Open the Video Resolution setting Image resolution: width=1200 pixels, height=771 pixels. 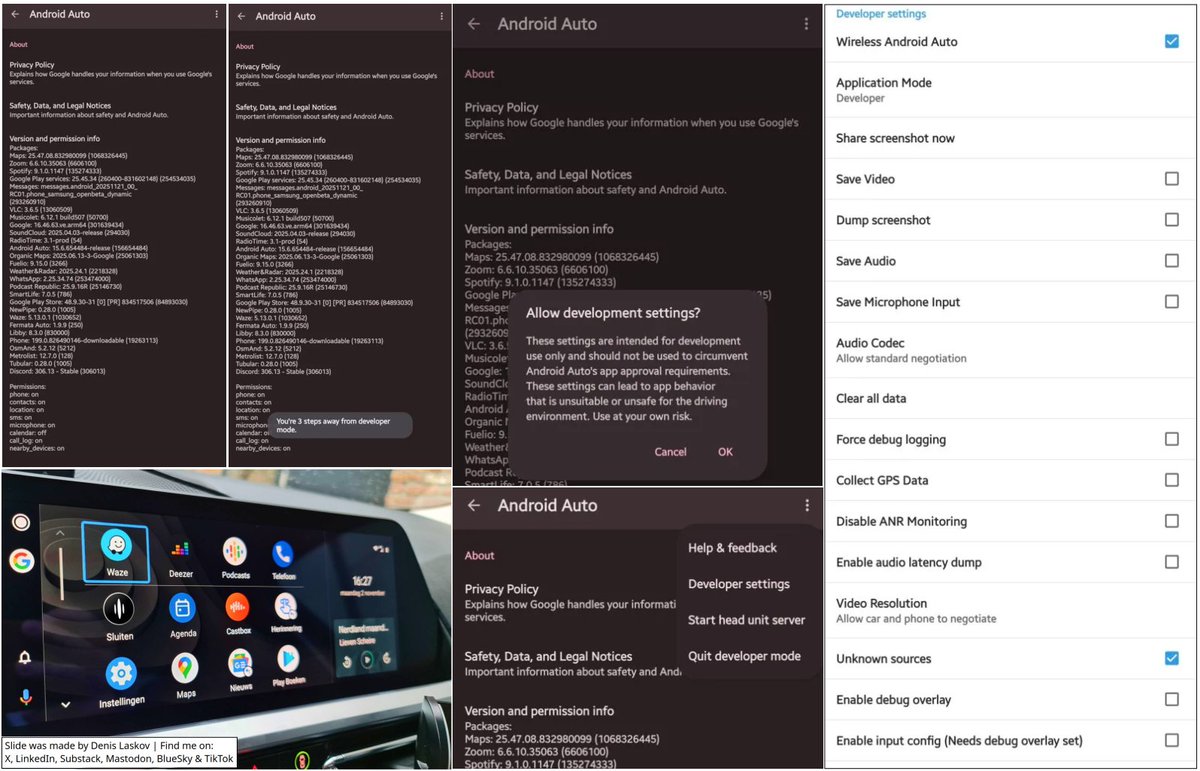pos(1010,610)
